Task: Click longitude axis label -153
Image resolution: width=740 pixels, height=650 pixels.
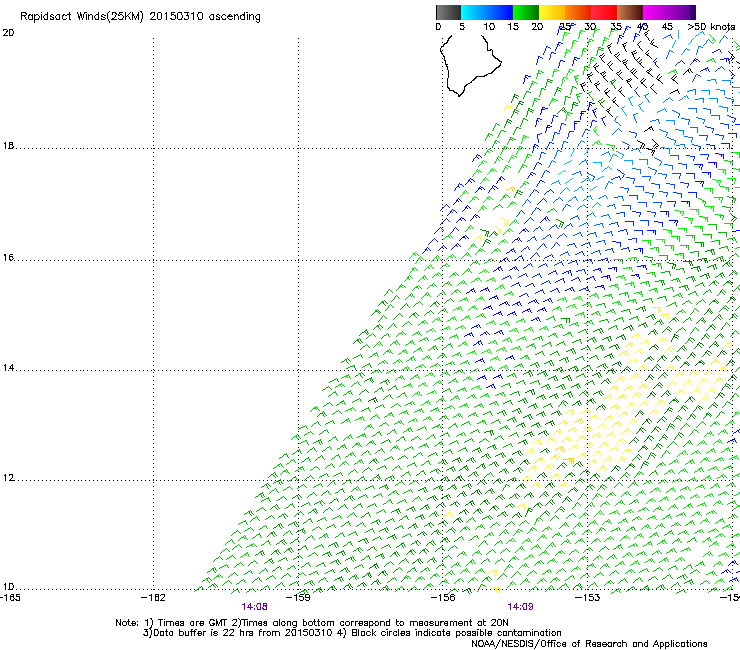Action: [588, 598]
